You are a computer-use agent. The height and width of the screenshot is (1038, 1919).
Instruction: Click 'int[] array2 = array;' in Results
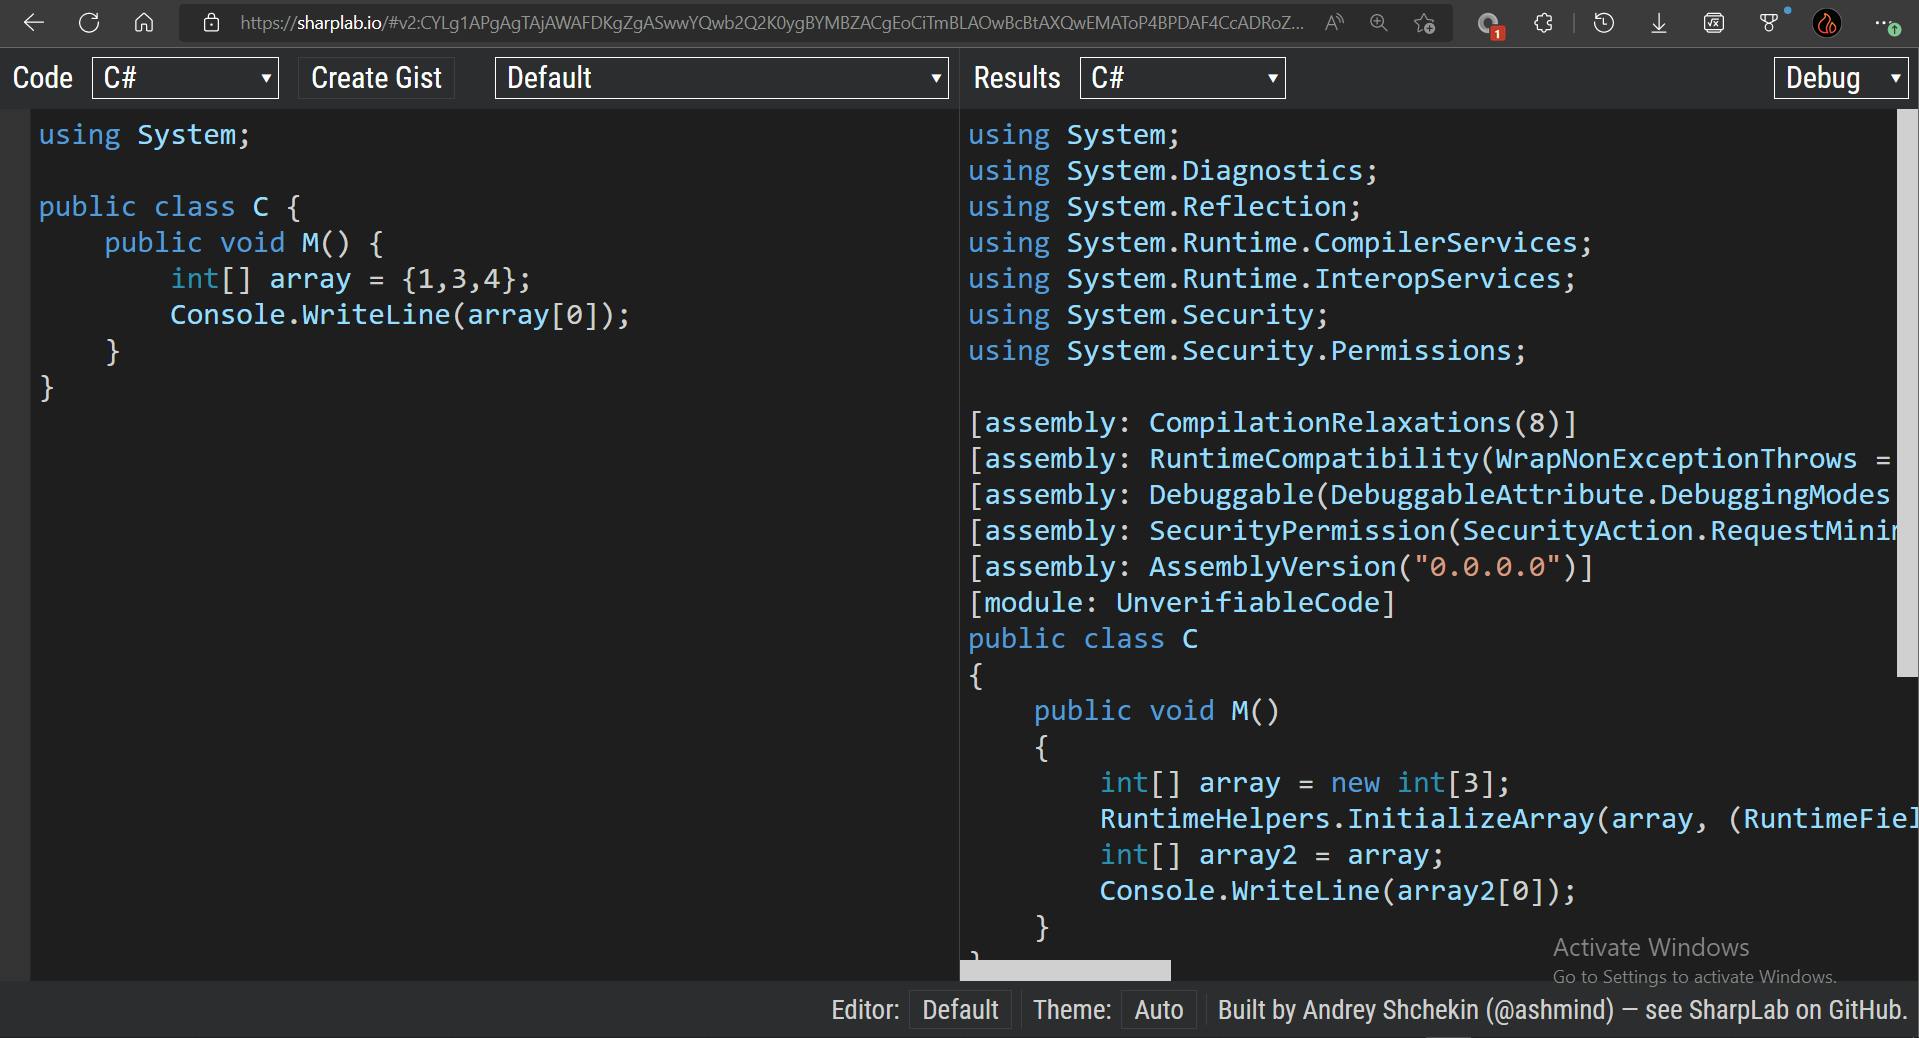tap(1272, 855)
